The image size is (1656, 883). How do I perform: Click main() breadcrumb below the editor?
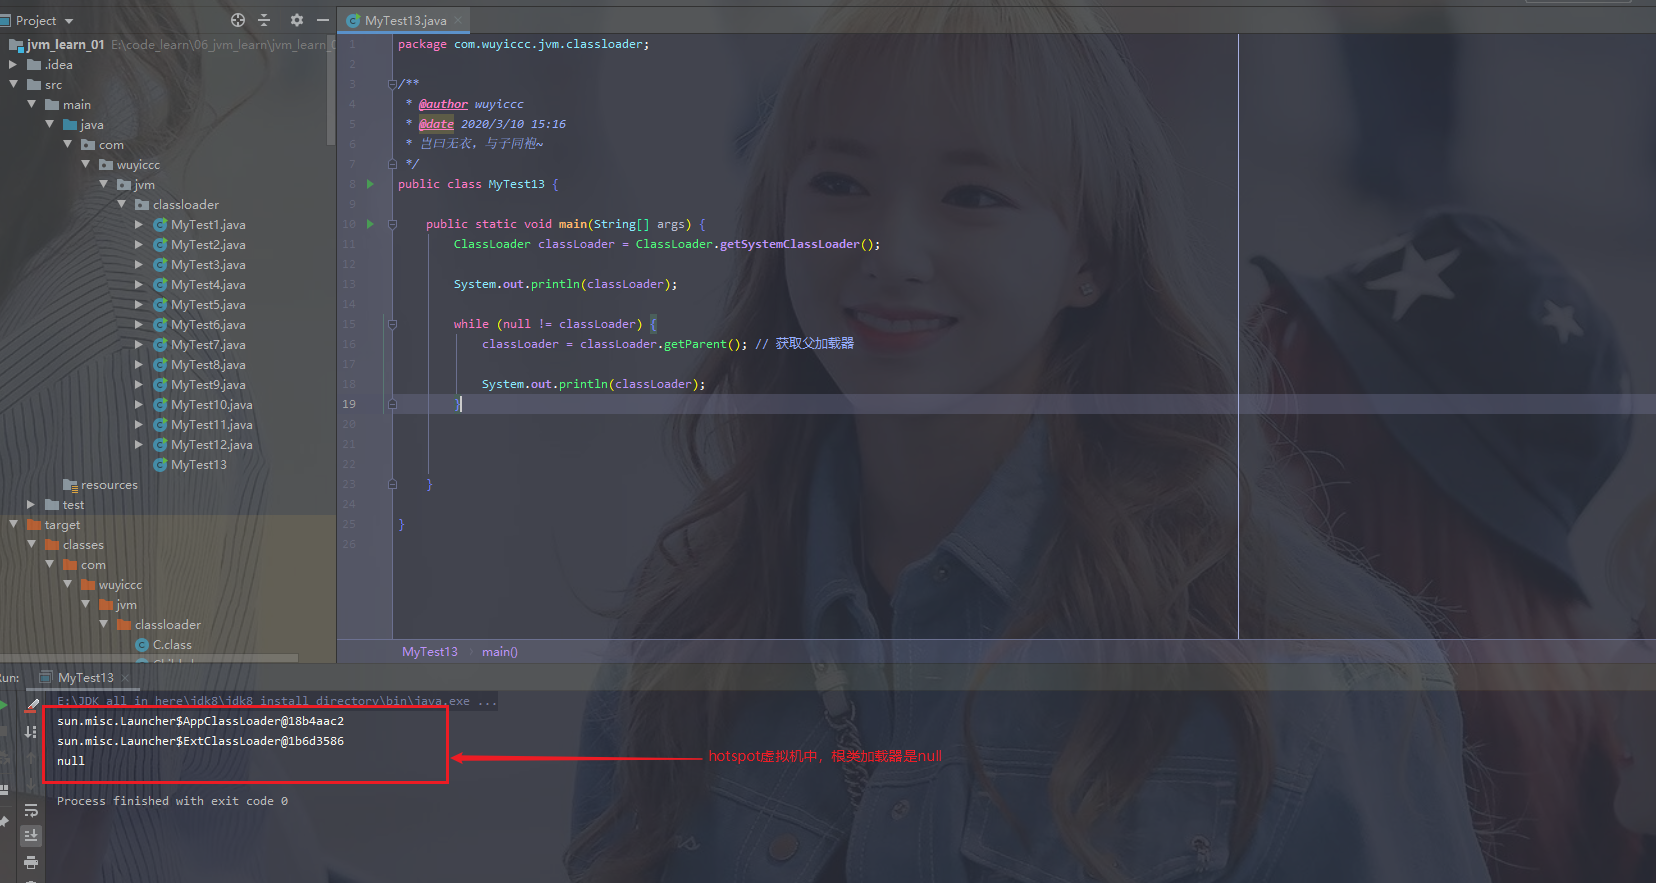500,652
